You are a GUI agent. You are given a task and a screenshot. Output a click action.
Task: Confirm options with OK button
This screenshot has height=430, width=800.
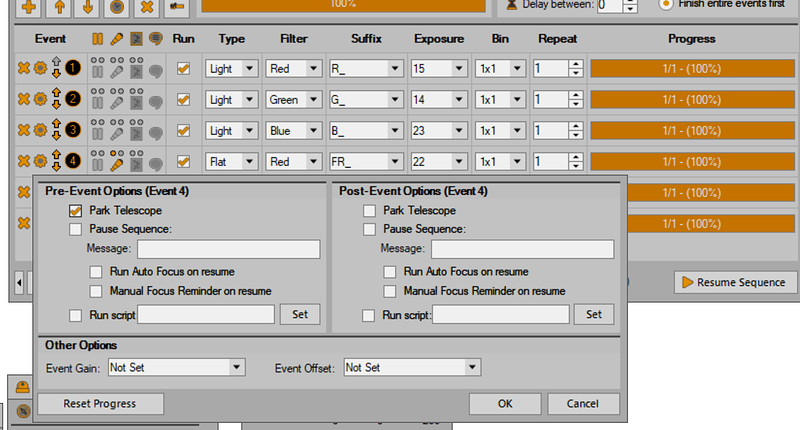[x=505, y=404]
